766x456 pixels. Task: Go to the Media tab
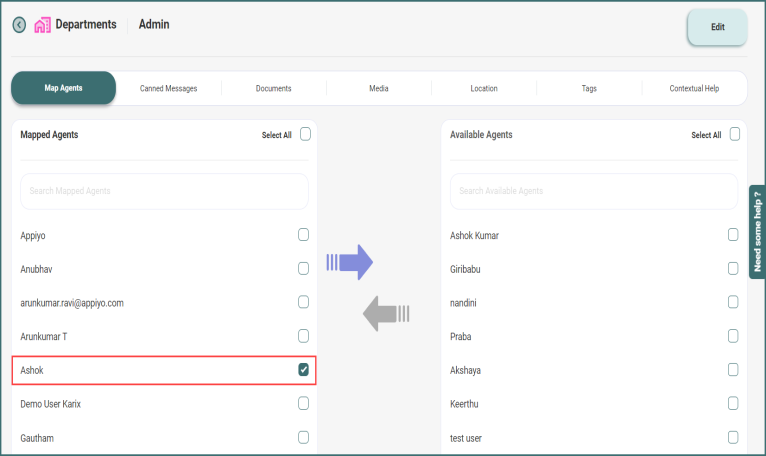click(378, 88)
